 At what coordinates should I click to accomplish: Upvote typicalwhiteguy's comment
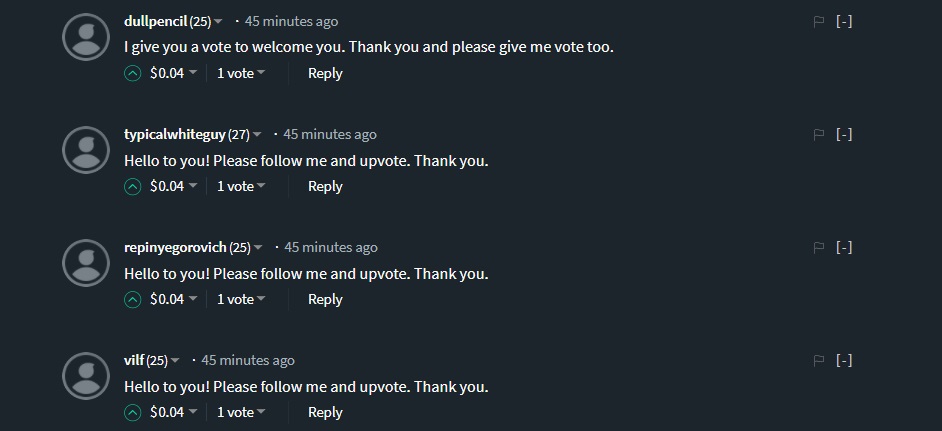tap(132, 186)
